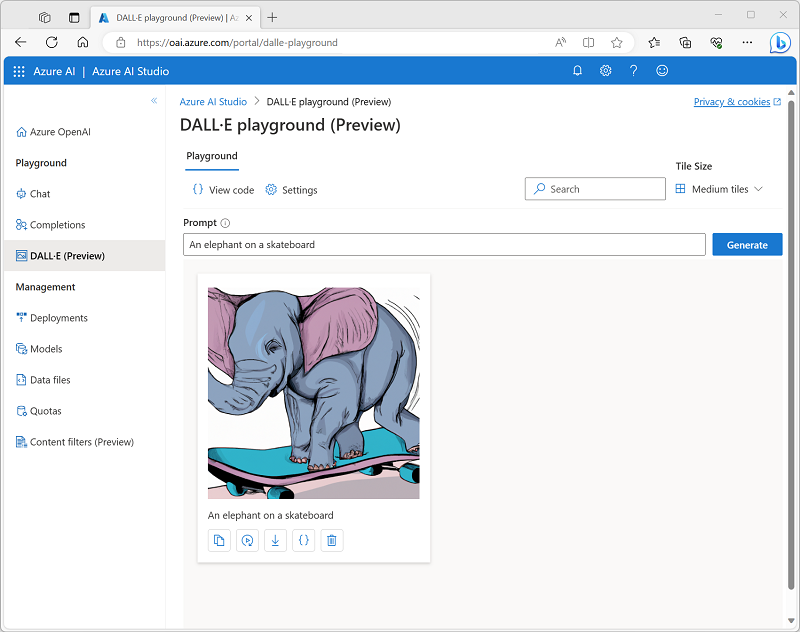Open the browser settings menu
The image size is (800, 632).
747,42
